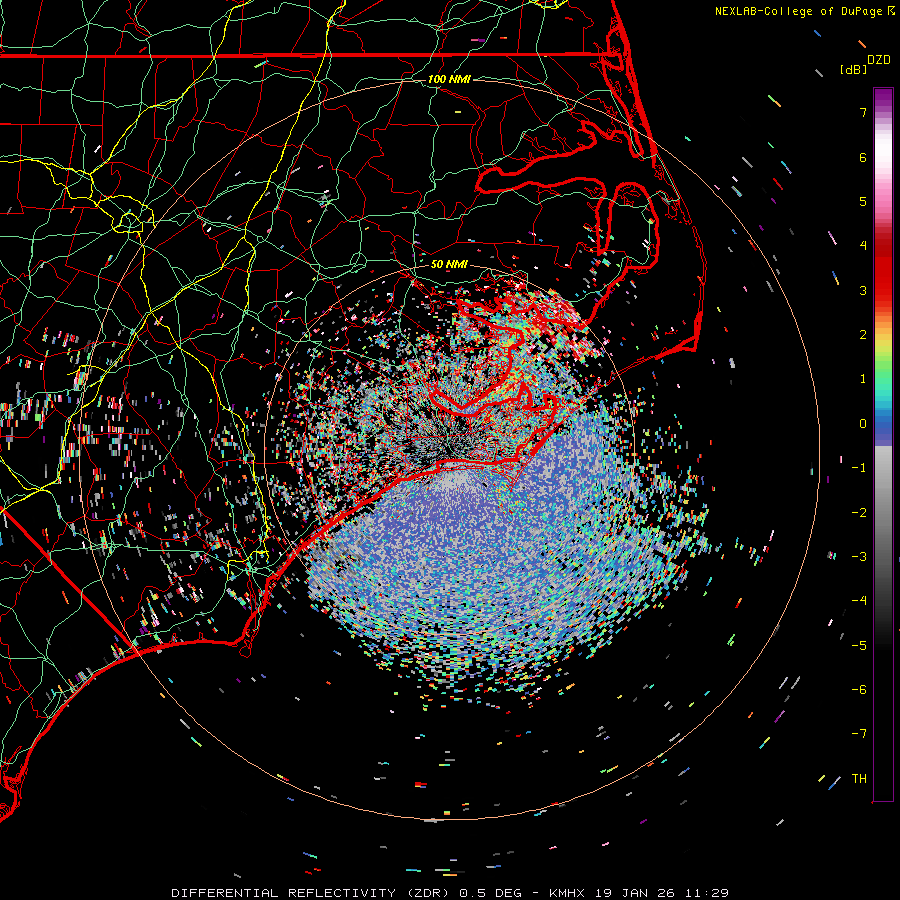Viewport: 900px width, 900px height.
Task: Select the 4 tick on the color scale
Action: point(863,246)
